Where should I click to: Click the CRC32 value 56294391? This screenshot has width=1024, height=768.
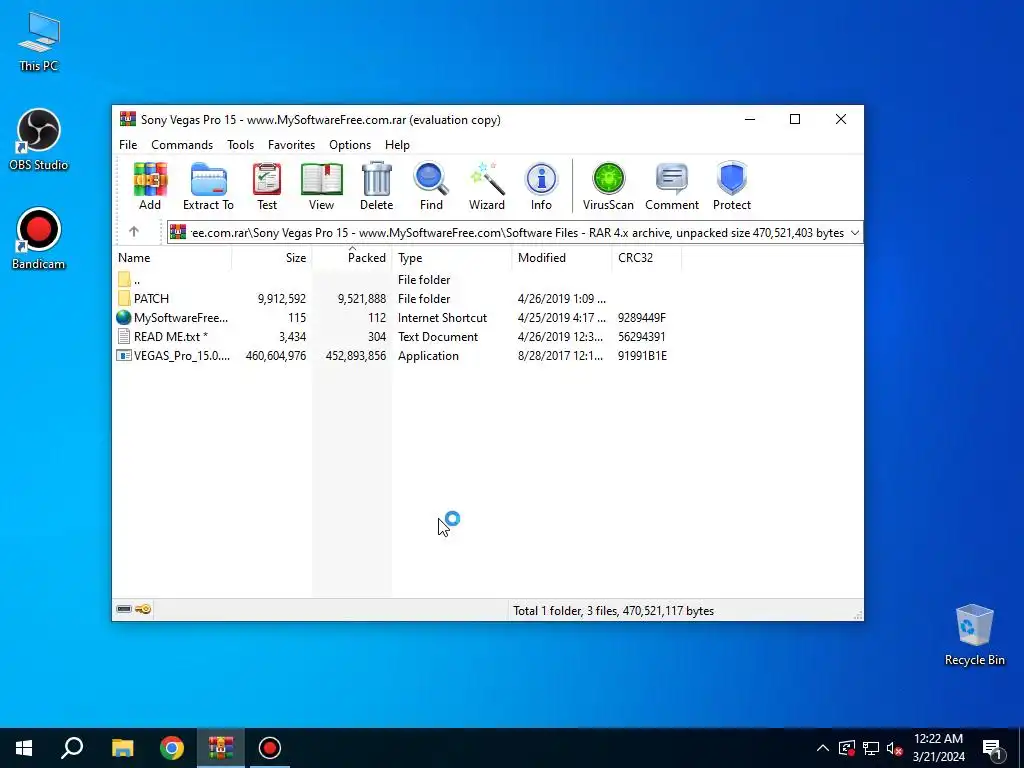(641, 337)
